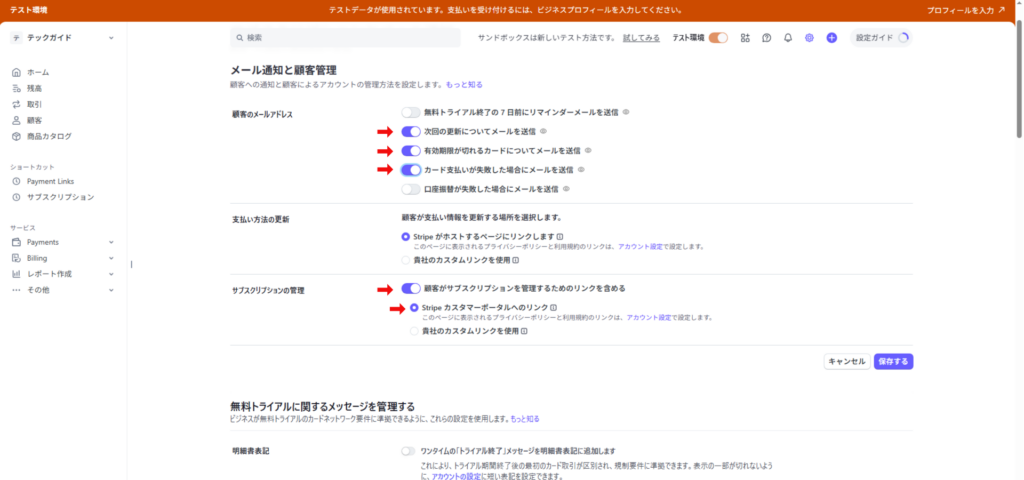1024x480 pixels.
Task: Open the settings gear icon
Action: [x=809, y=38]
